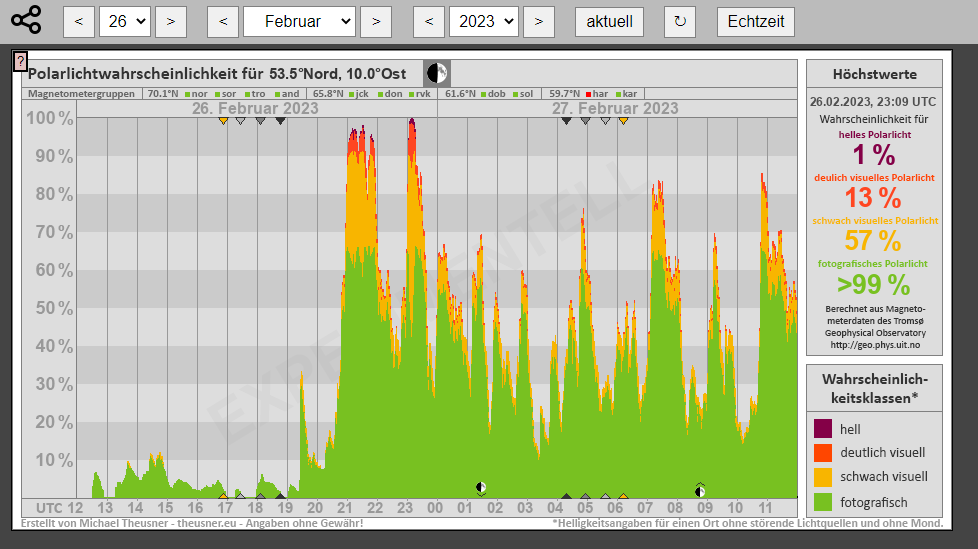The image size is (978, 549).
Task: Click the moon marker near 01 UTC
Action: (x=481, y=488)
